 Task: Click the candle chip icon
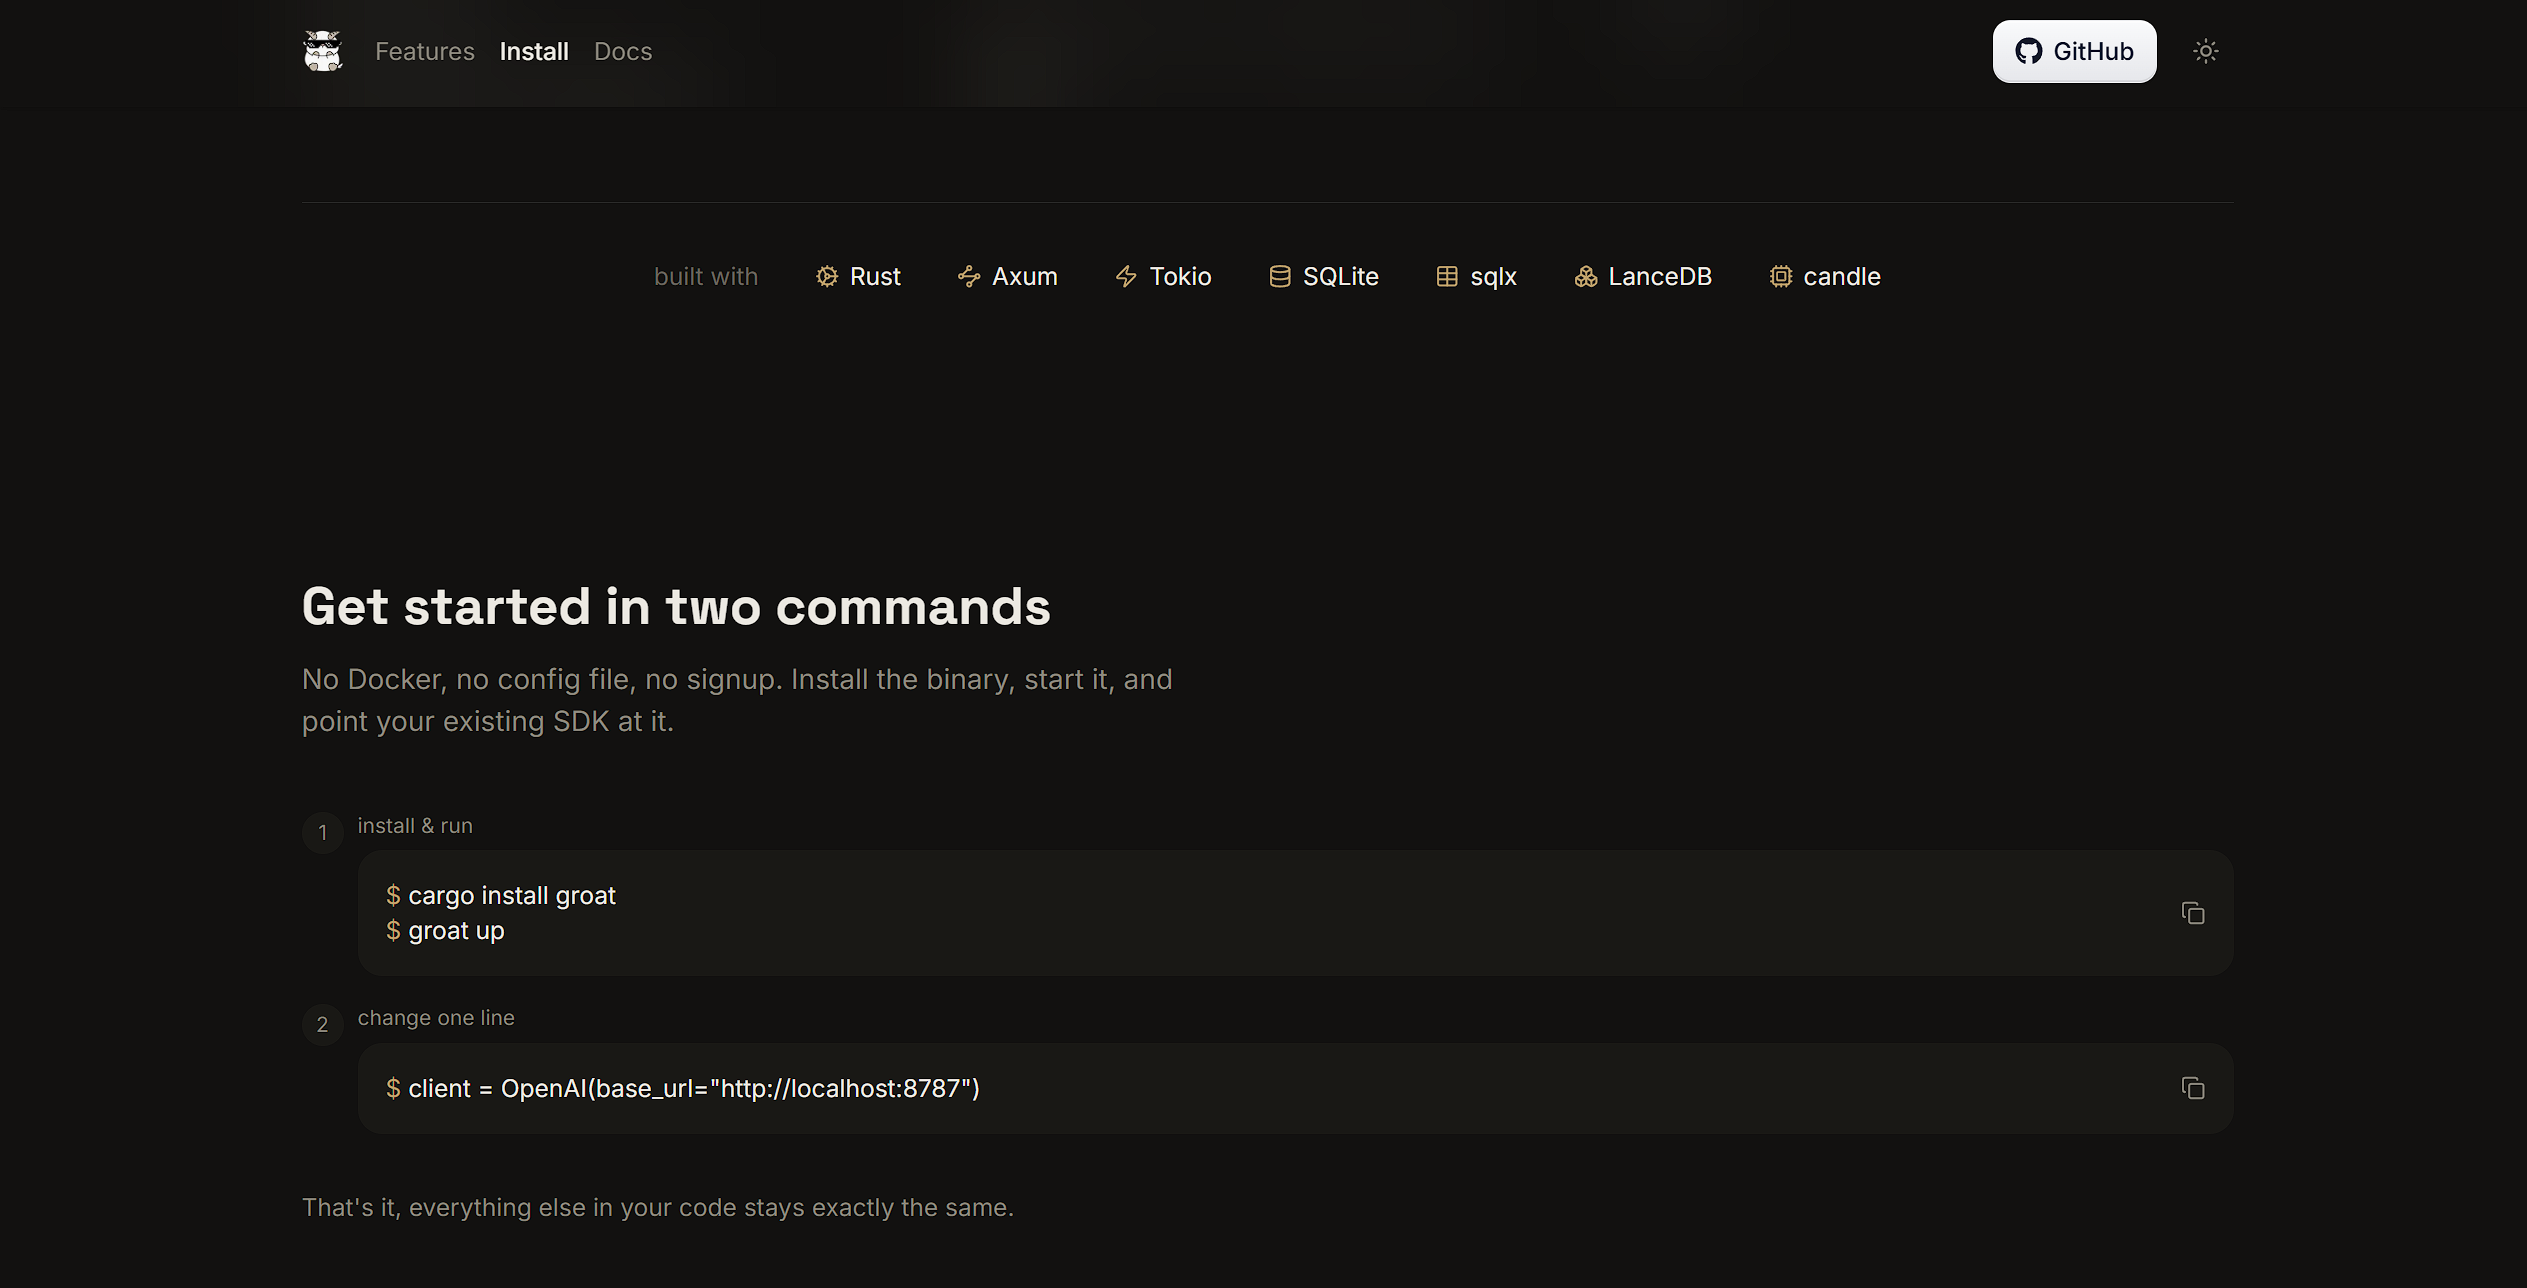pyautogui.click(x=1781, y=276)
